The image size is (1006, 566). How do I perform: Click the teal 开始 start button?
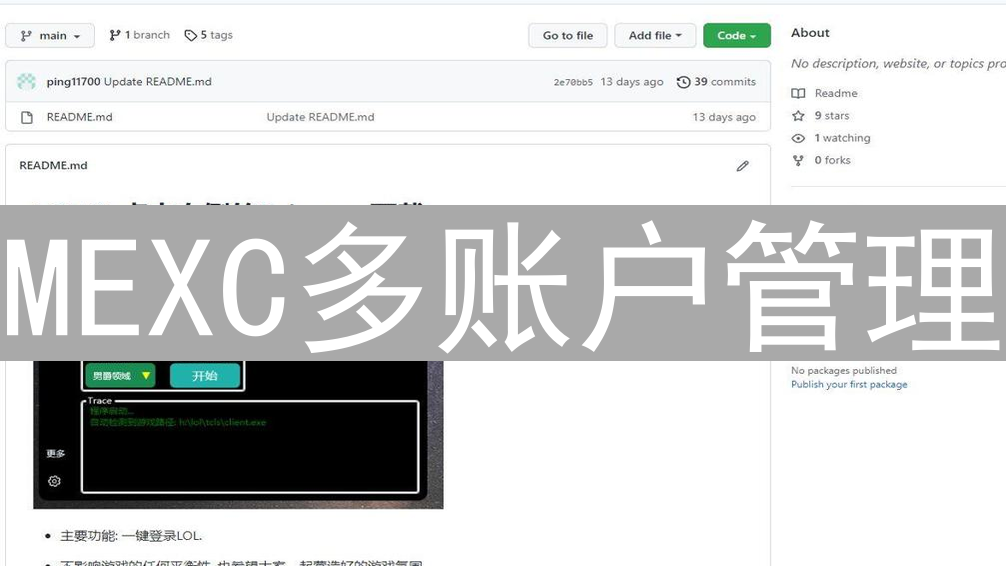click(205, 375)
